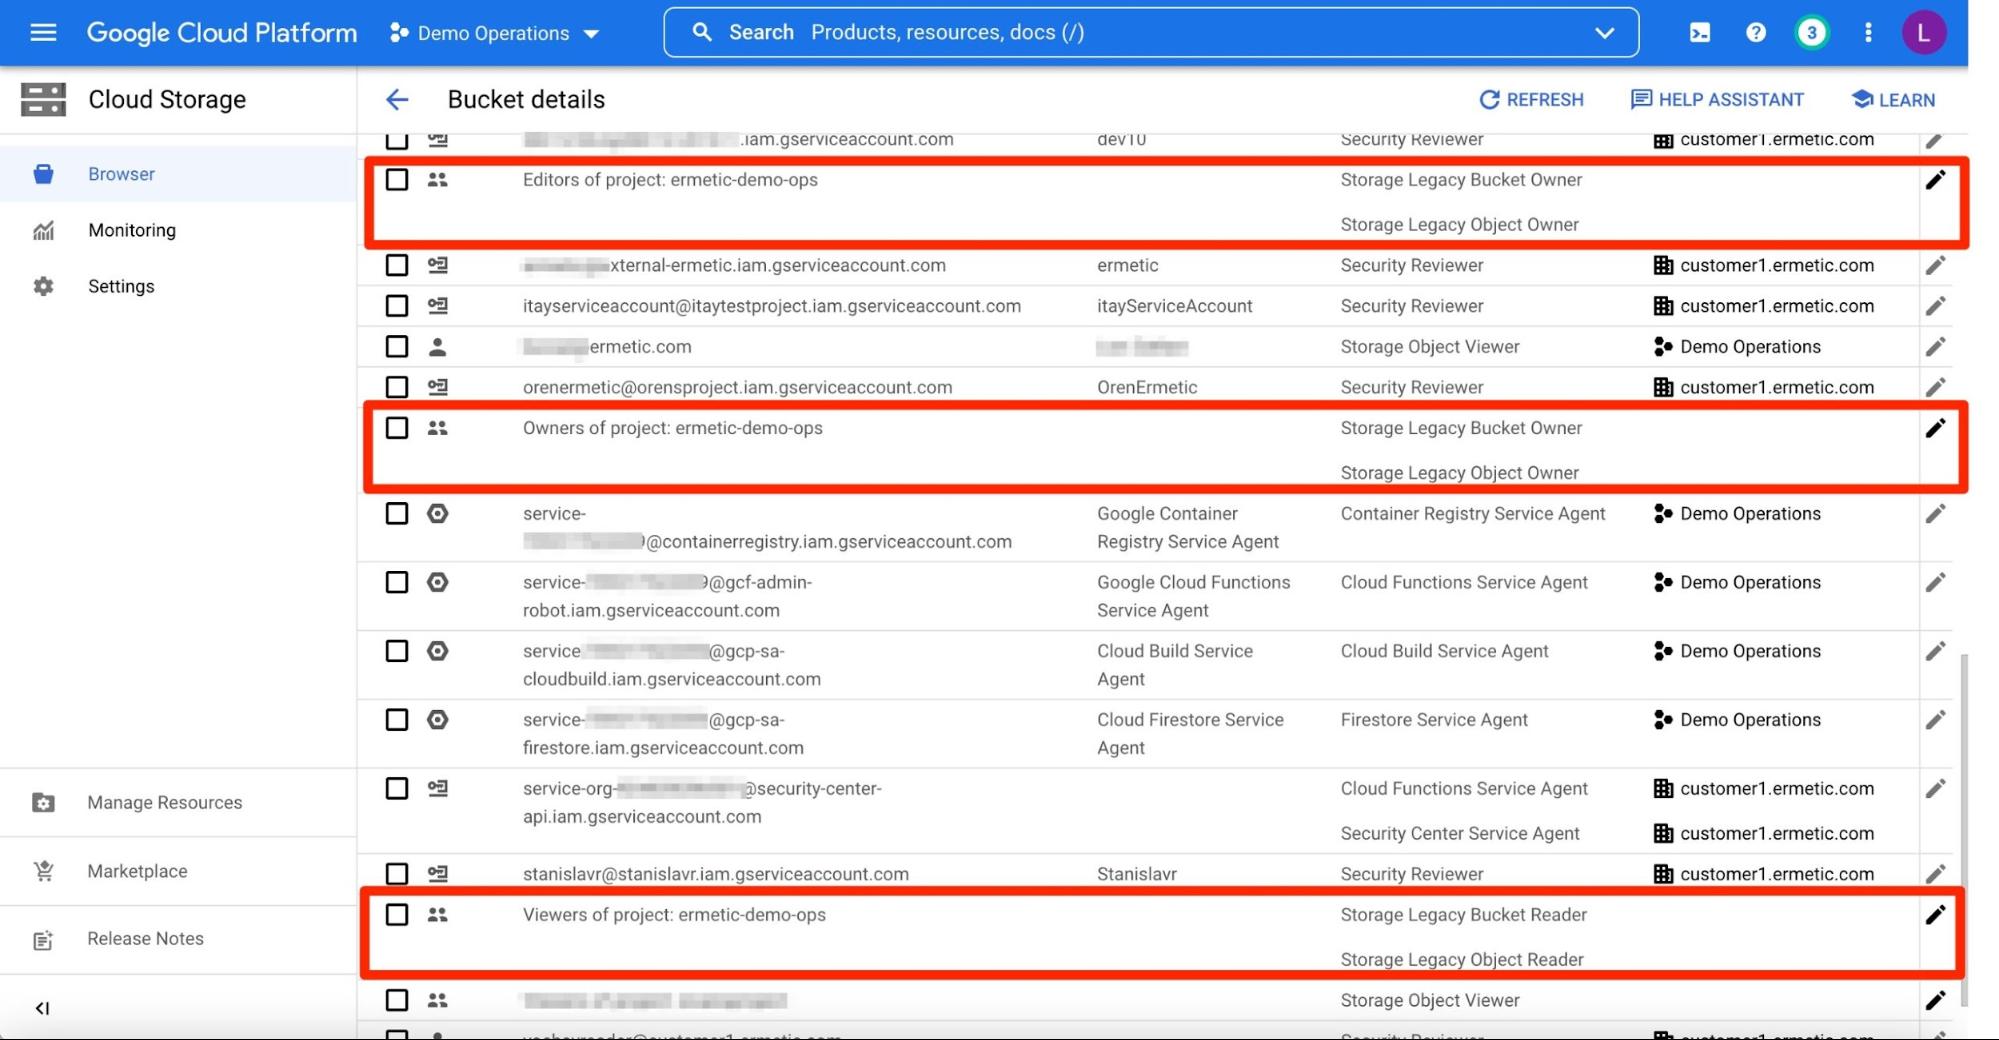
Task: Go back with the Bucket details arrow
Action: (397, 99)
